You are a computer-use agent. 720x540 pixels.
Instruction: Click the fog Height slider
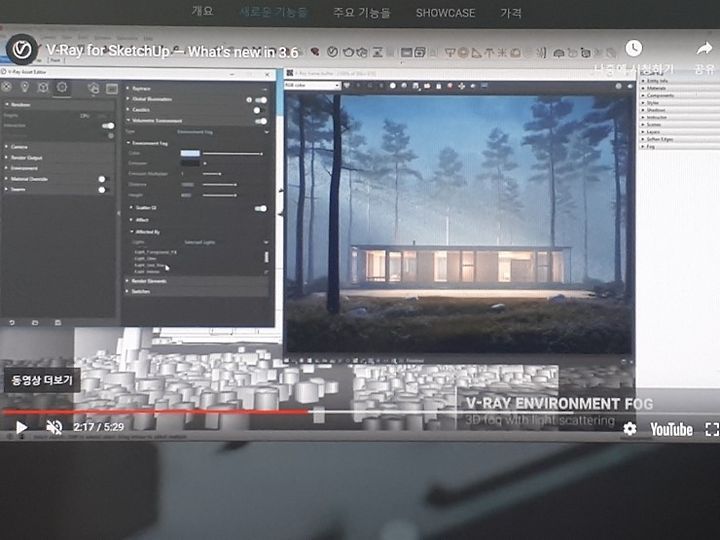(219, 195)
